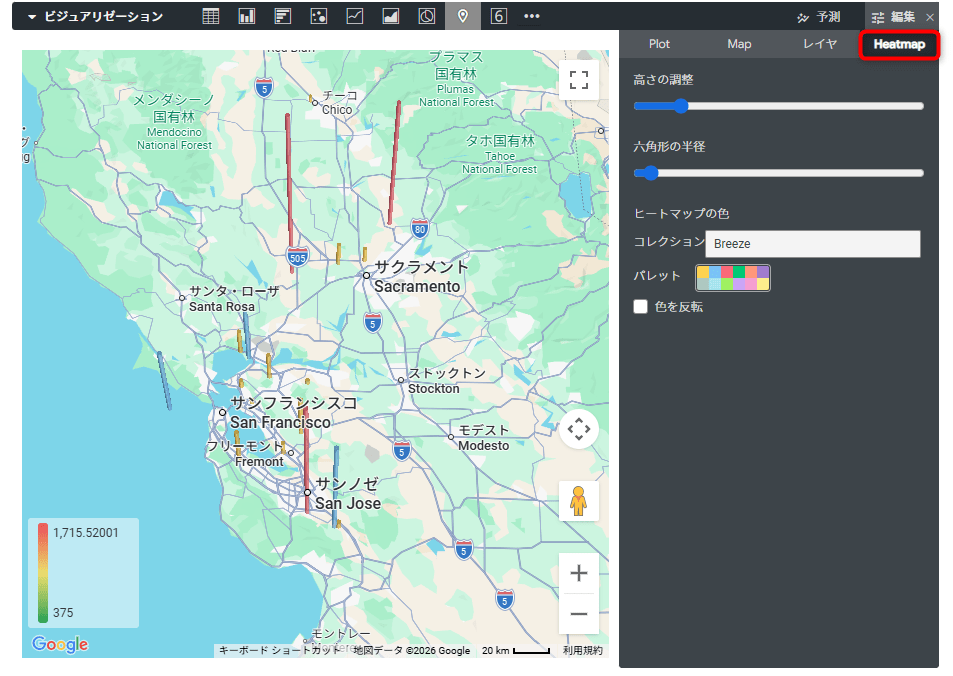Click the heatmap legend color bar
Image resolution: width=953 pixels, height=676 pixels.
click(x=43, y=573)
